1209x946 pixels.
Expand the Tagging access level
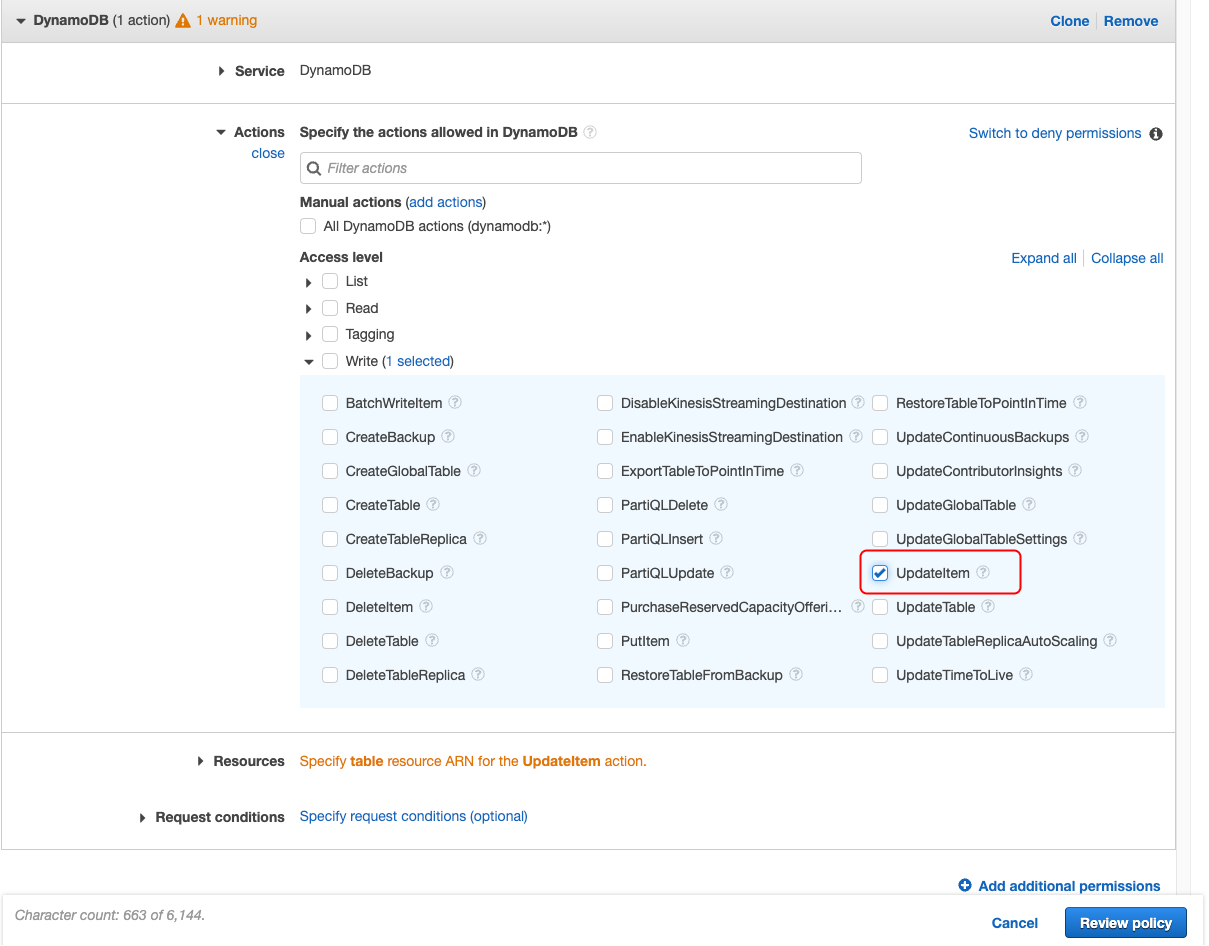[x=309, y=336]
